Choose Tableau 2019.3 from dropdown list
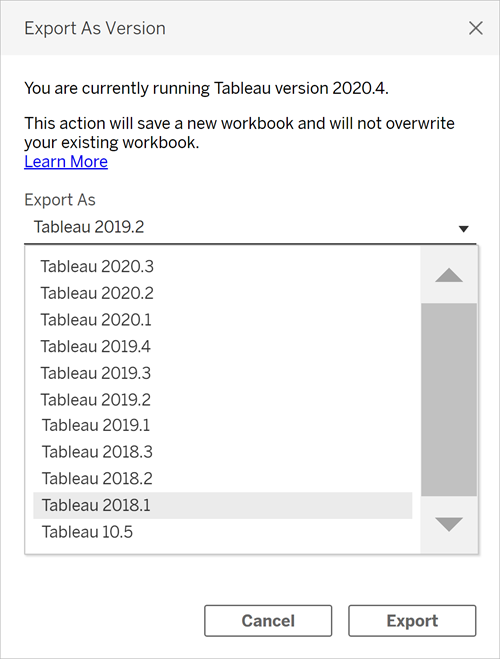Screen dimensions: 500x659 [x=223, y=373]
